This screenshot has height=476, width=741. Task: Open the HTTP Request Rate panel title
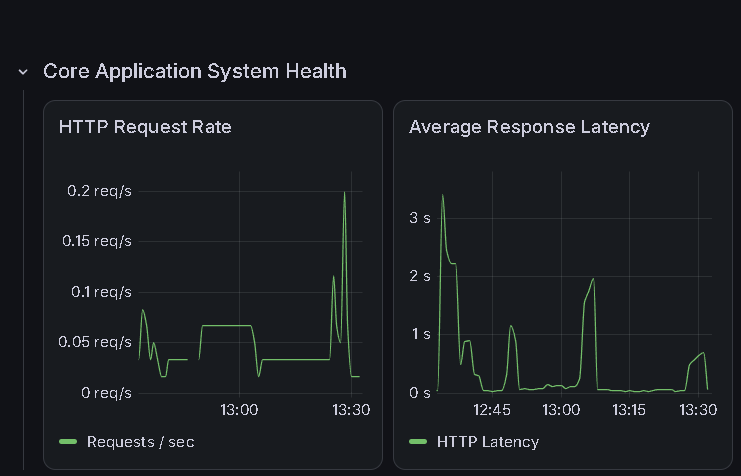(145, 127)
